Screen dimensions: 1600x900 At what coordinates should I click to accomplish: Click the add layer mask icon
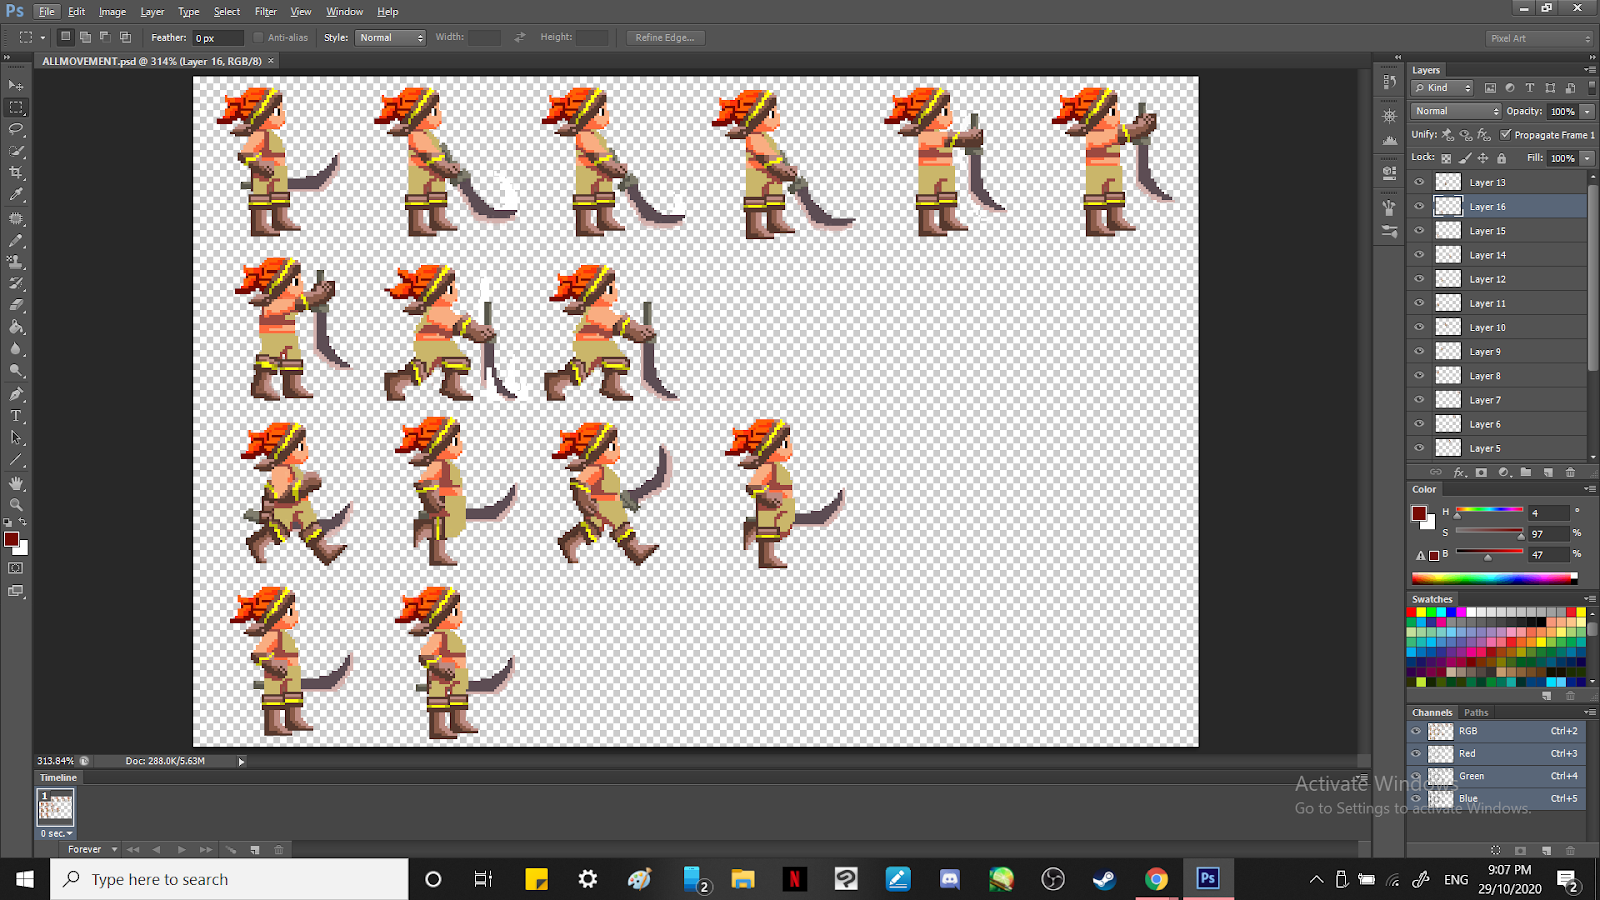coord(1482,472)
